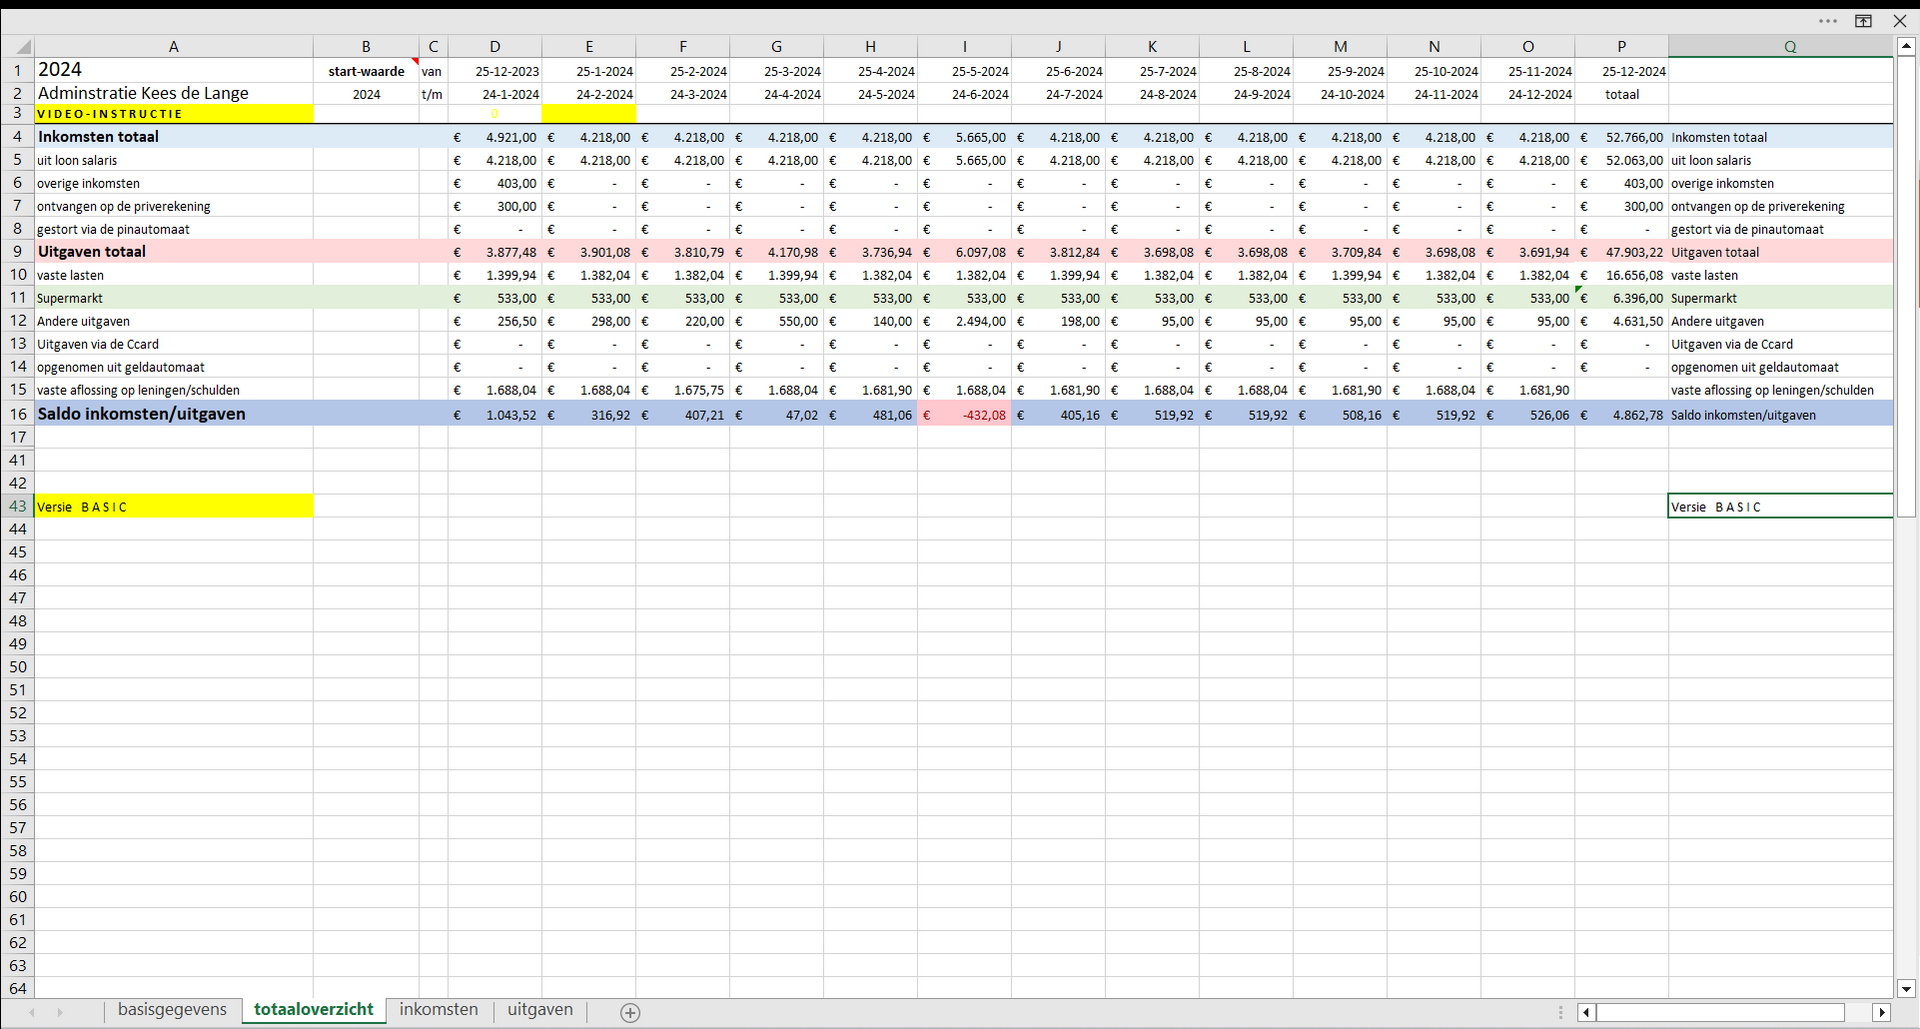This screenshot has height=1029, width=1920.
Task: Click the start-waarde cell in column B
Action: click(366, 71)
